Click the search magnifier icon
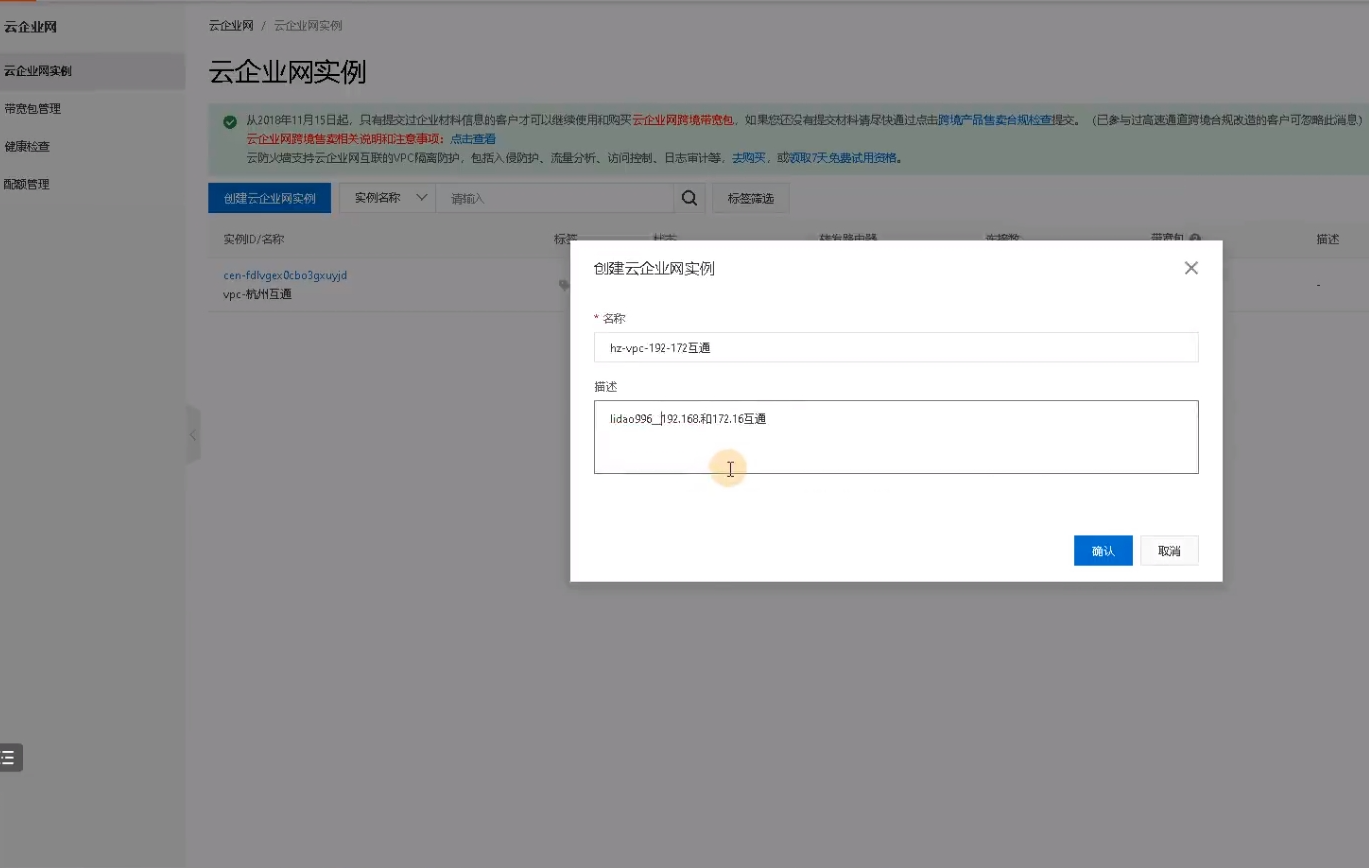Viewport: 1369px width, 868px height. tap(688, 198)
